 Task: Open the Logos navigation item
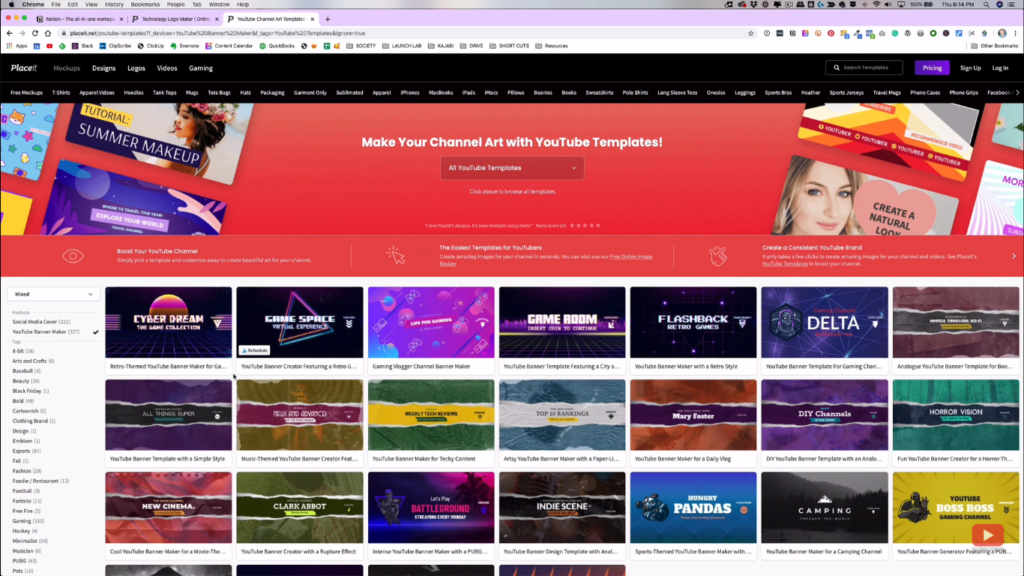pos(136,68)
